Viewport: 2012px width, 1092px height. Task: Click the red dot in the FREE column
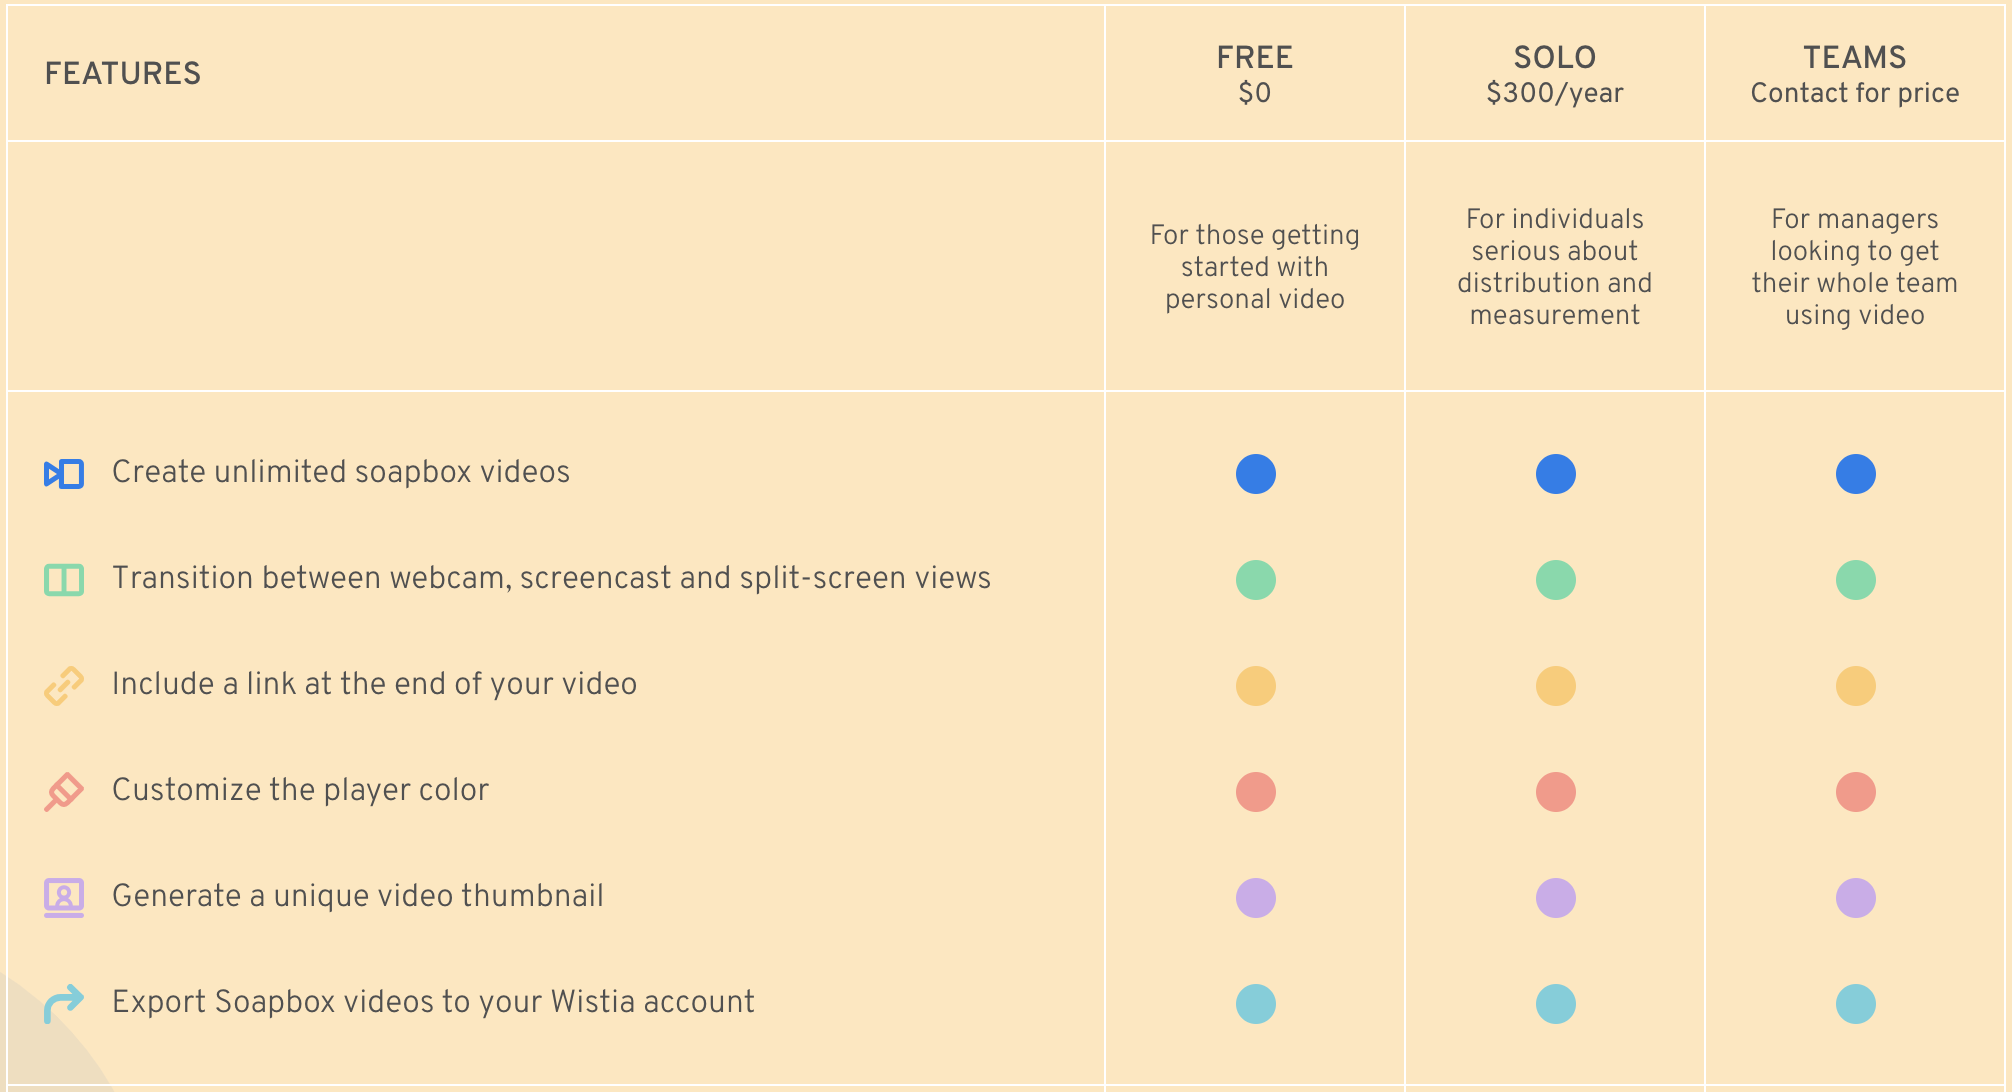(1256, 792)
